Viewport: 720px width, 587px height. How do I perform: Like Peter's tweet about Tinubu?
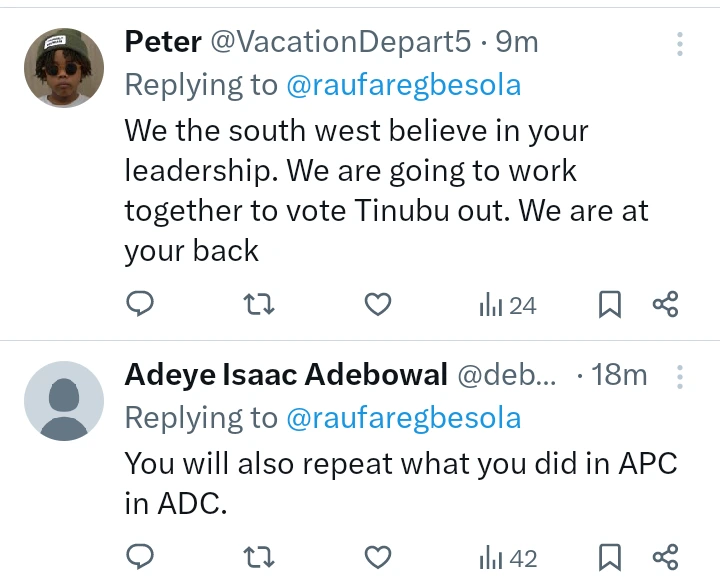click(x=377, y=304)
